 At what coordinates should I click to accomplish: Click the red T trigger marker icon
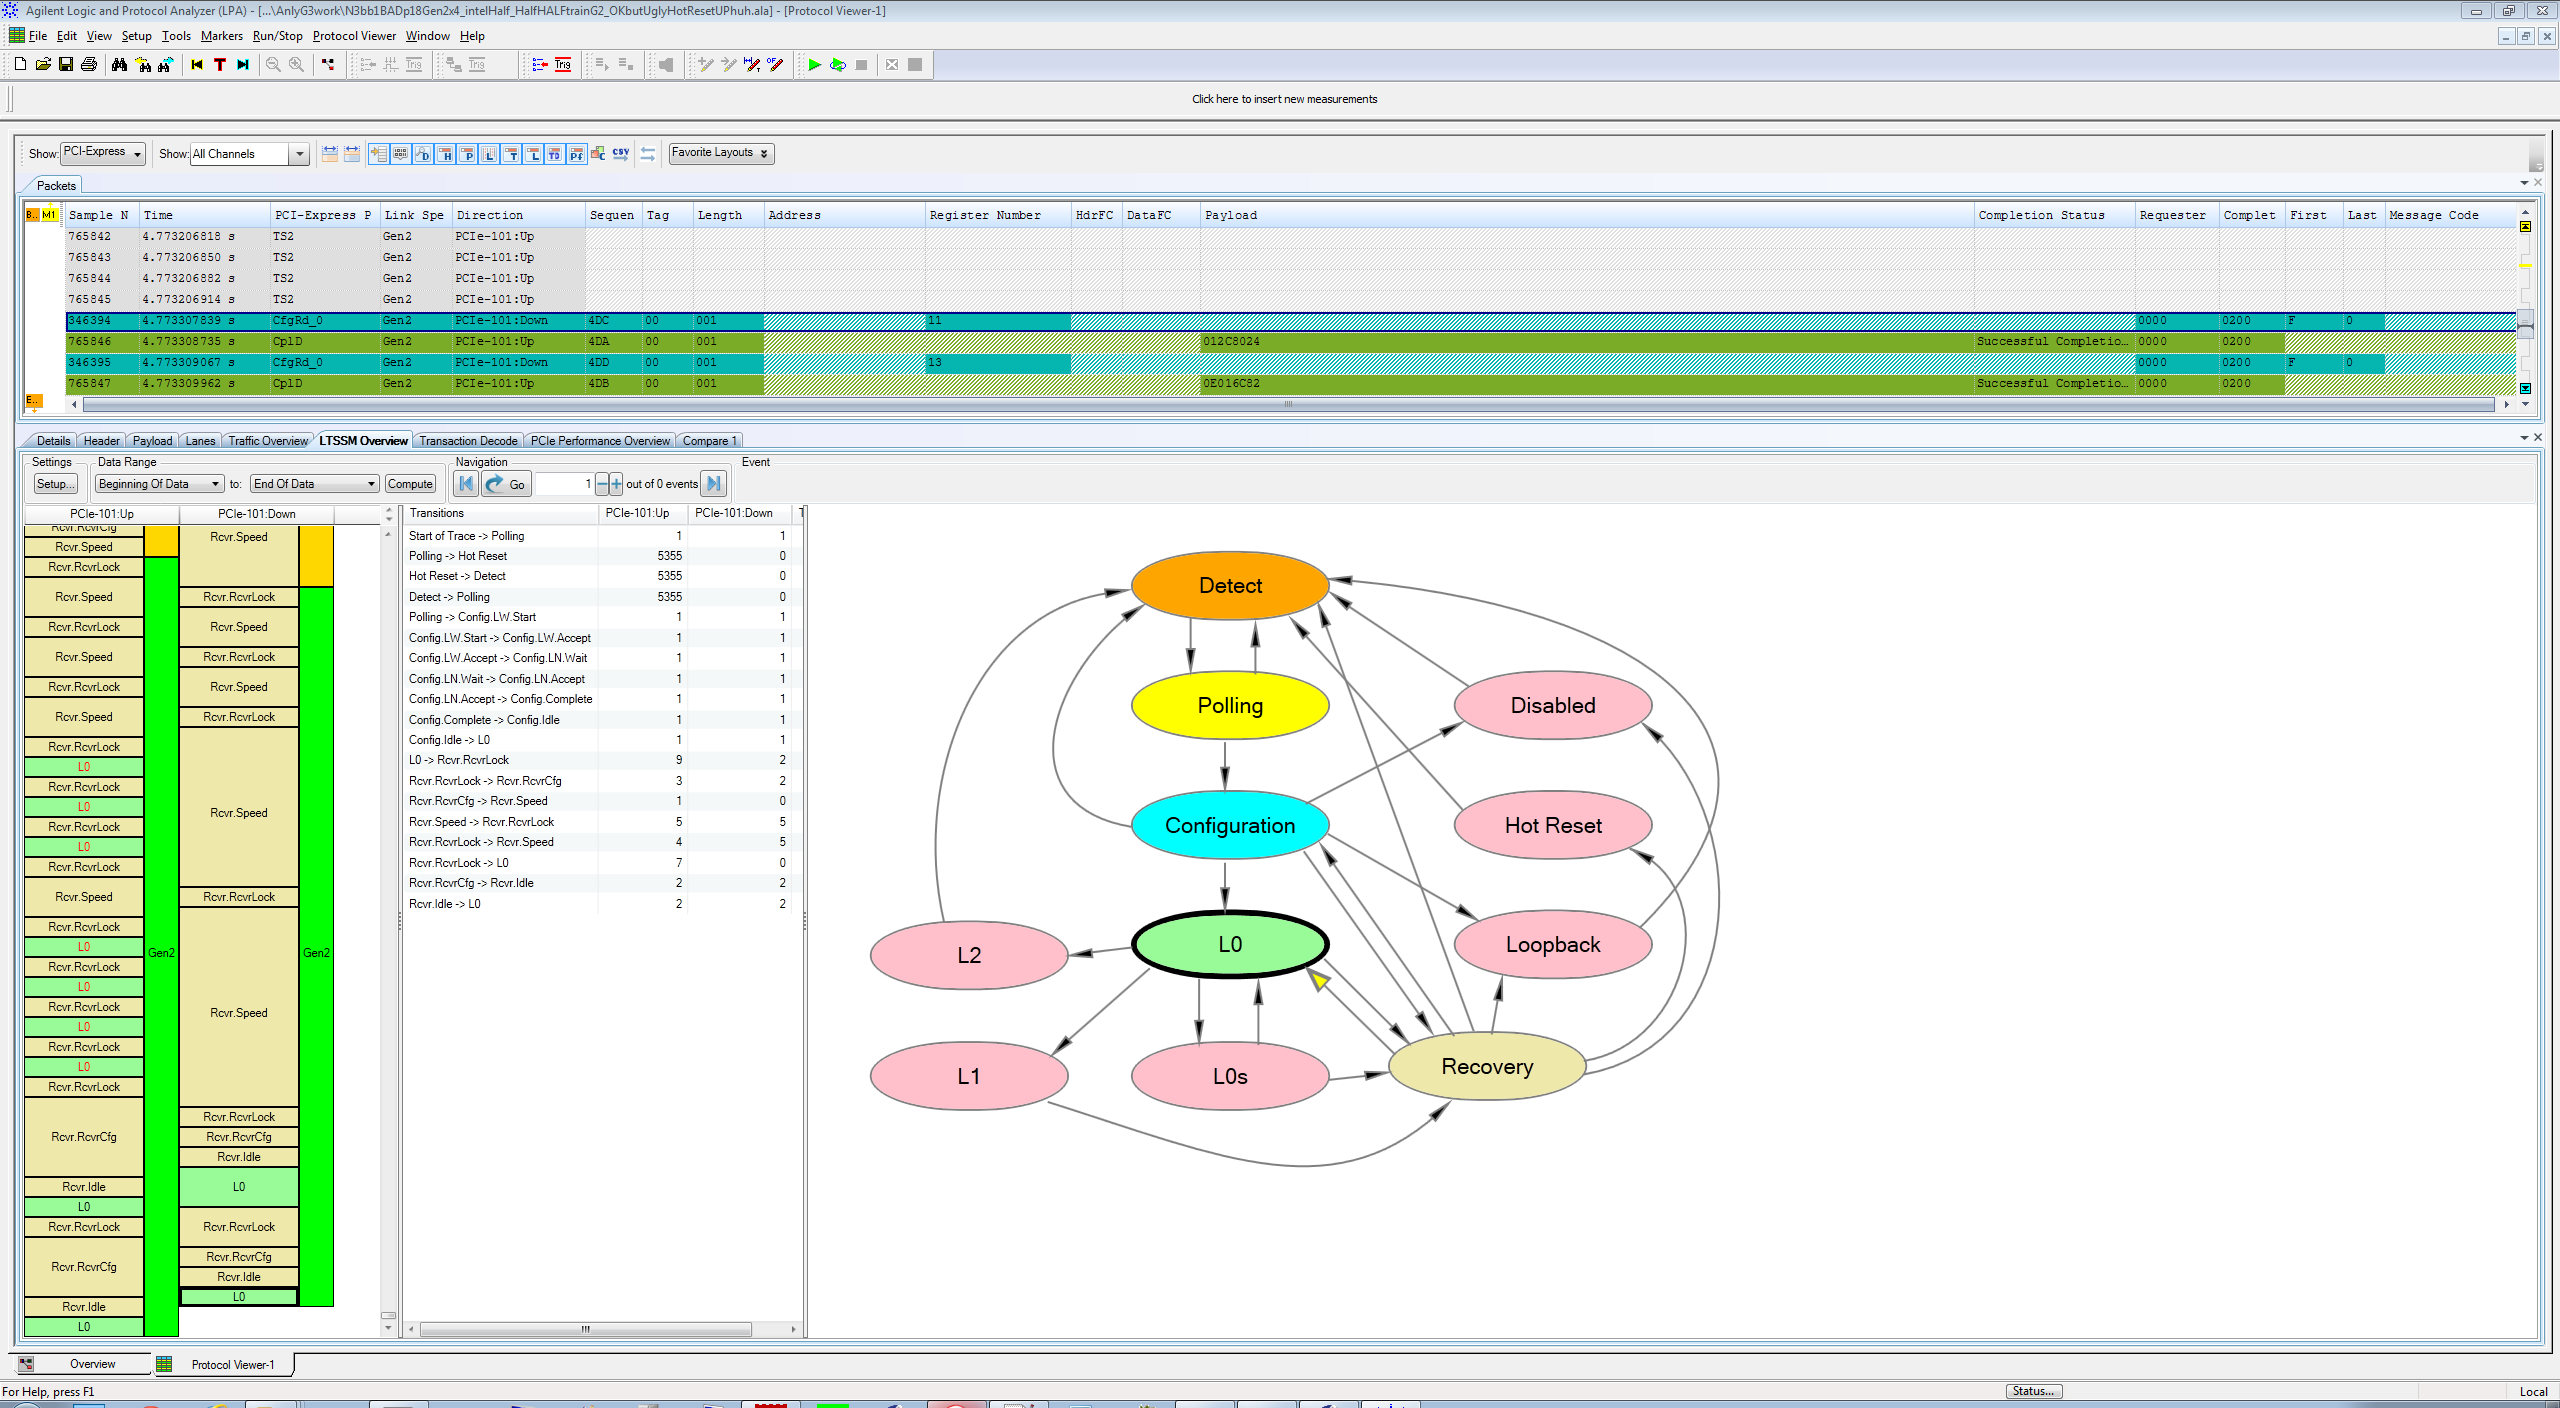click(x=220, y=65)
